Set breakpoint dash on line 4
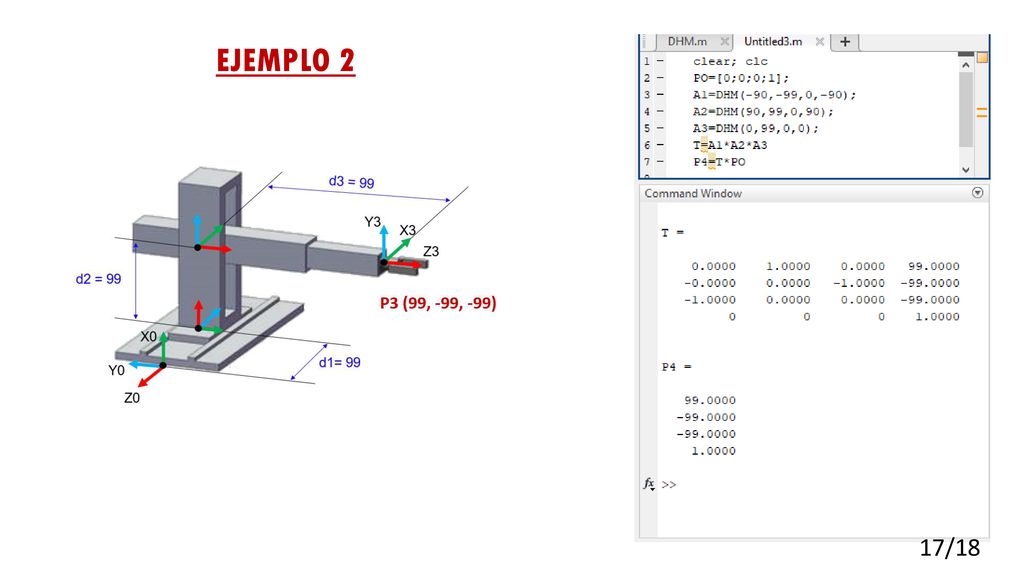The width and height of the screenshot is (1024, 576). click(660, 112)
